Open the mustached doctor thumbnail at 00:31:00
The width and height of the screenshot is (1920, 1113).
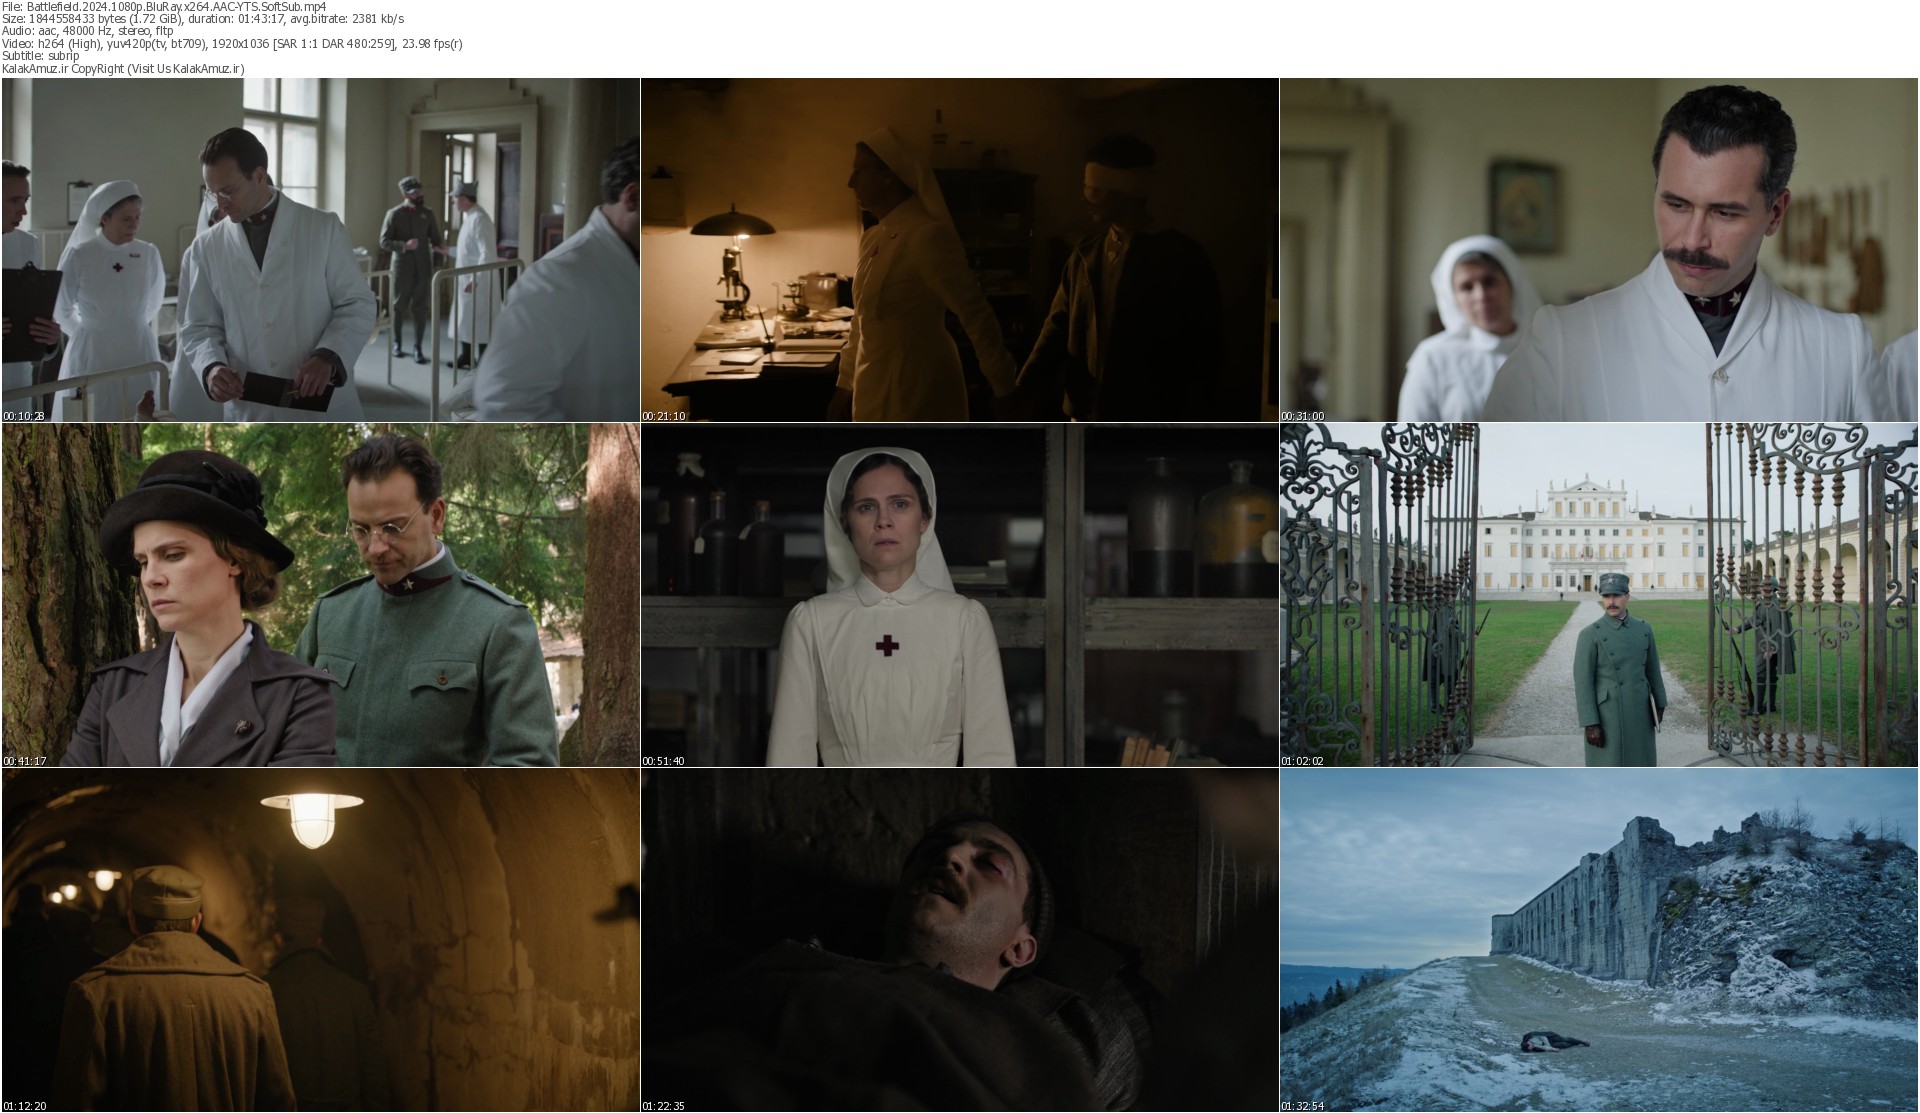pyautogui.click(x=1599, y=250)
